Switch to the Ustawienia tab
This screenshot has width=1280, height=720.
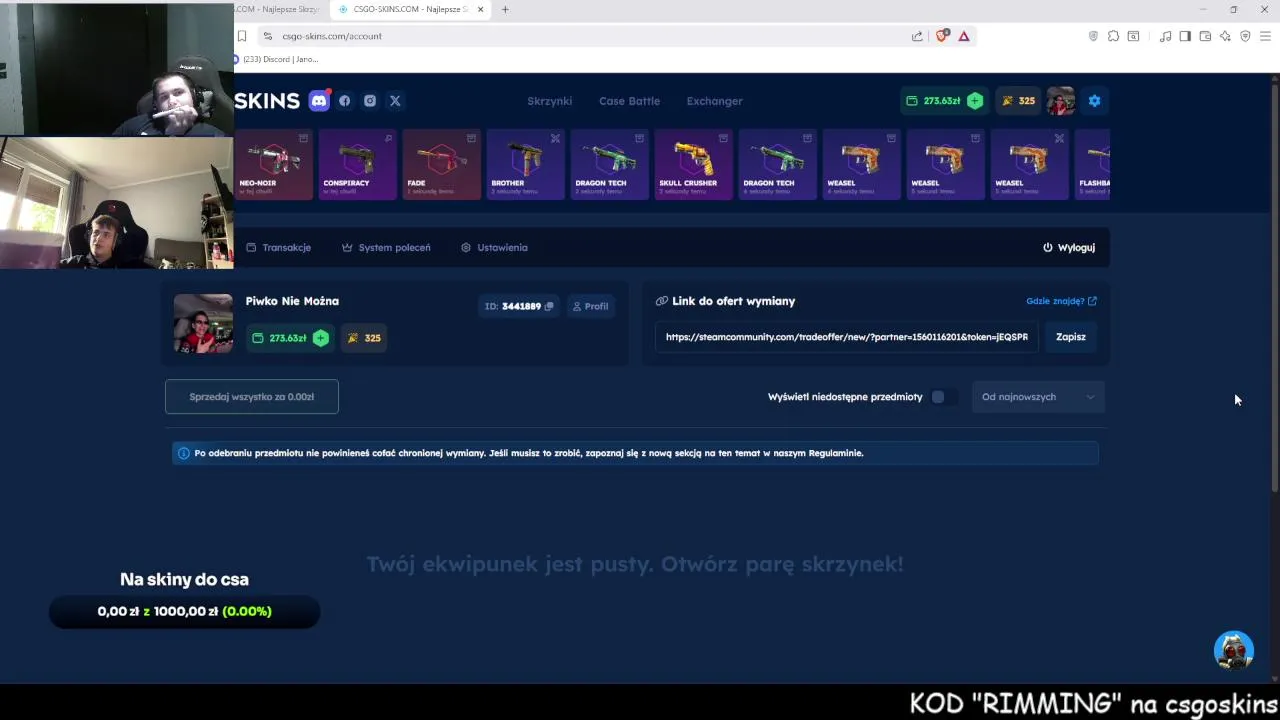[x=494, y=247]
